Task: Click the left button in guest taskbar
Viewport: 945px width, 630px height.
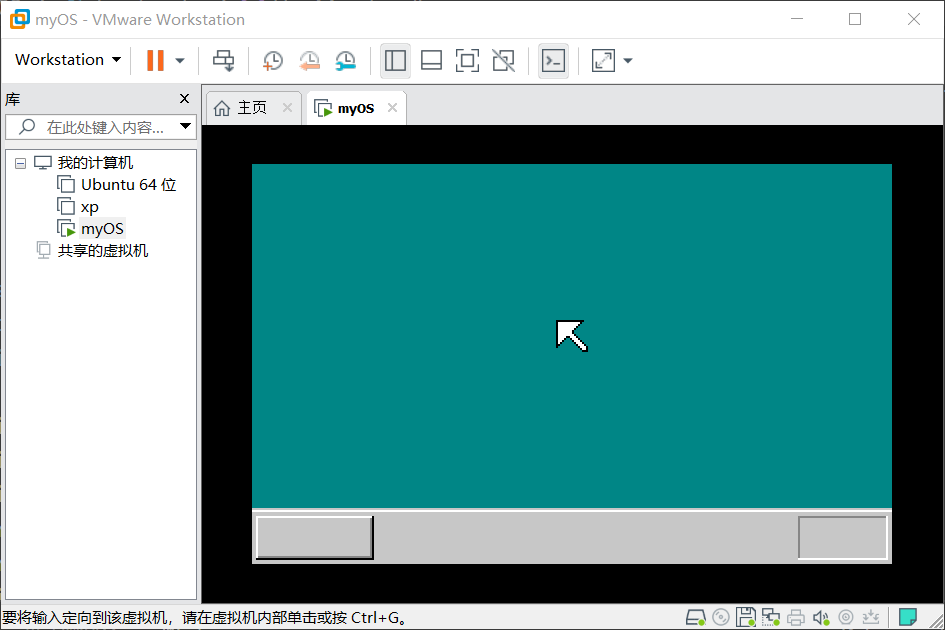Action: (315, 537)
